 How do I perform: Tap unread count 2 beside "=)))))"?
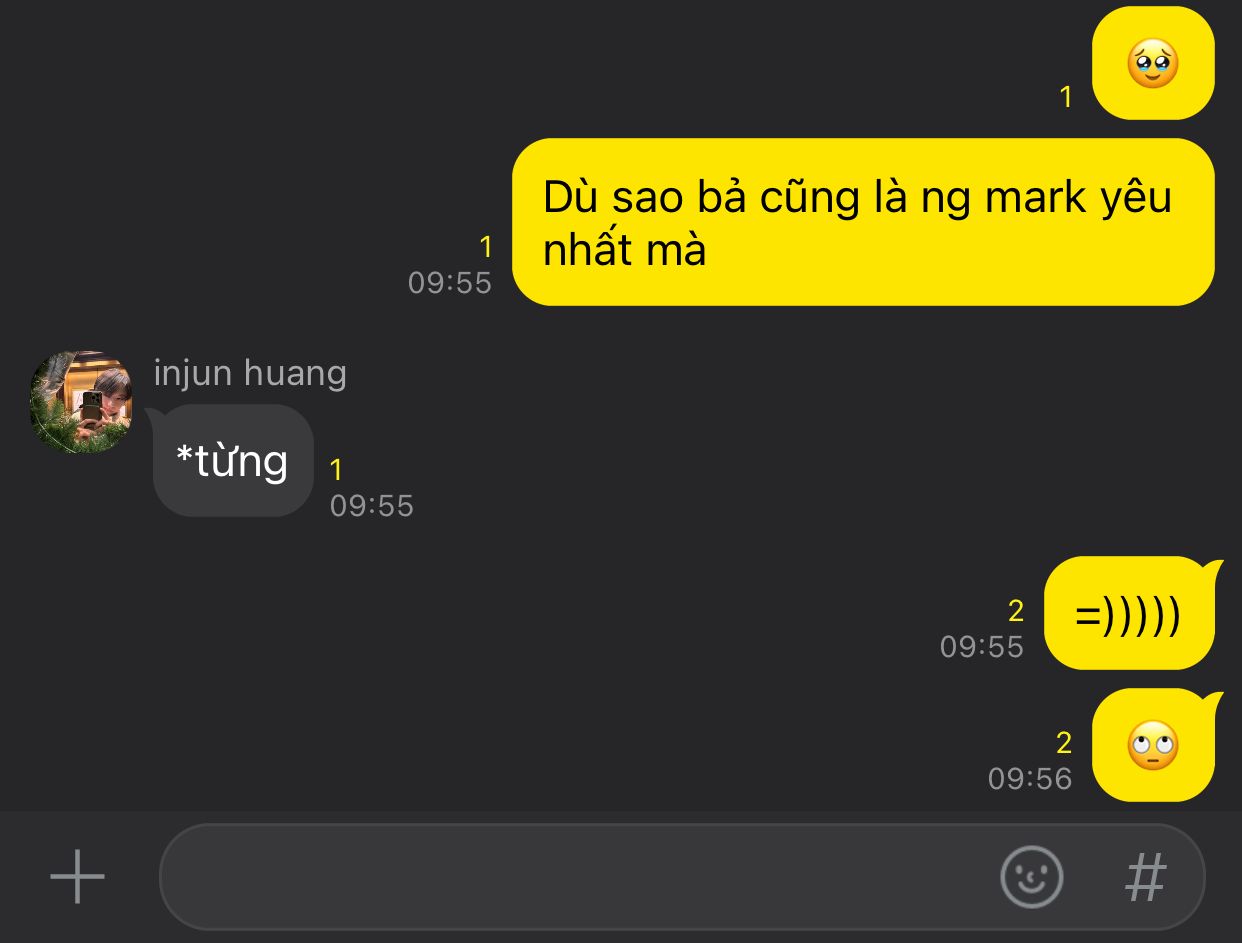pyautogui.click(x=1016, y=610)
